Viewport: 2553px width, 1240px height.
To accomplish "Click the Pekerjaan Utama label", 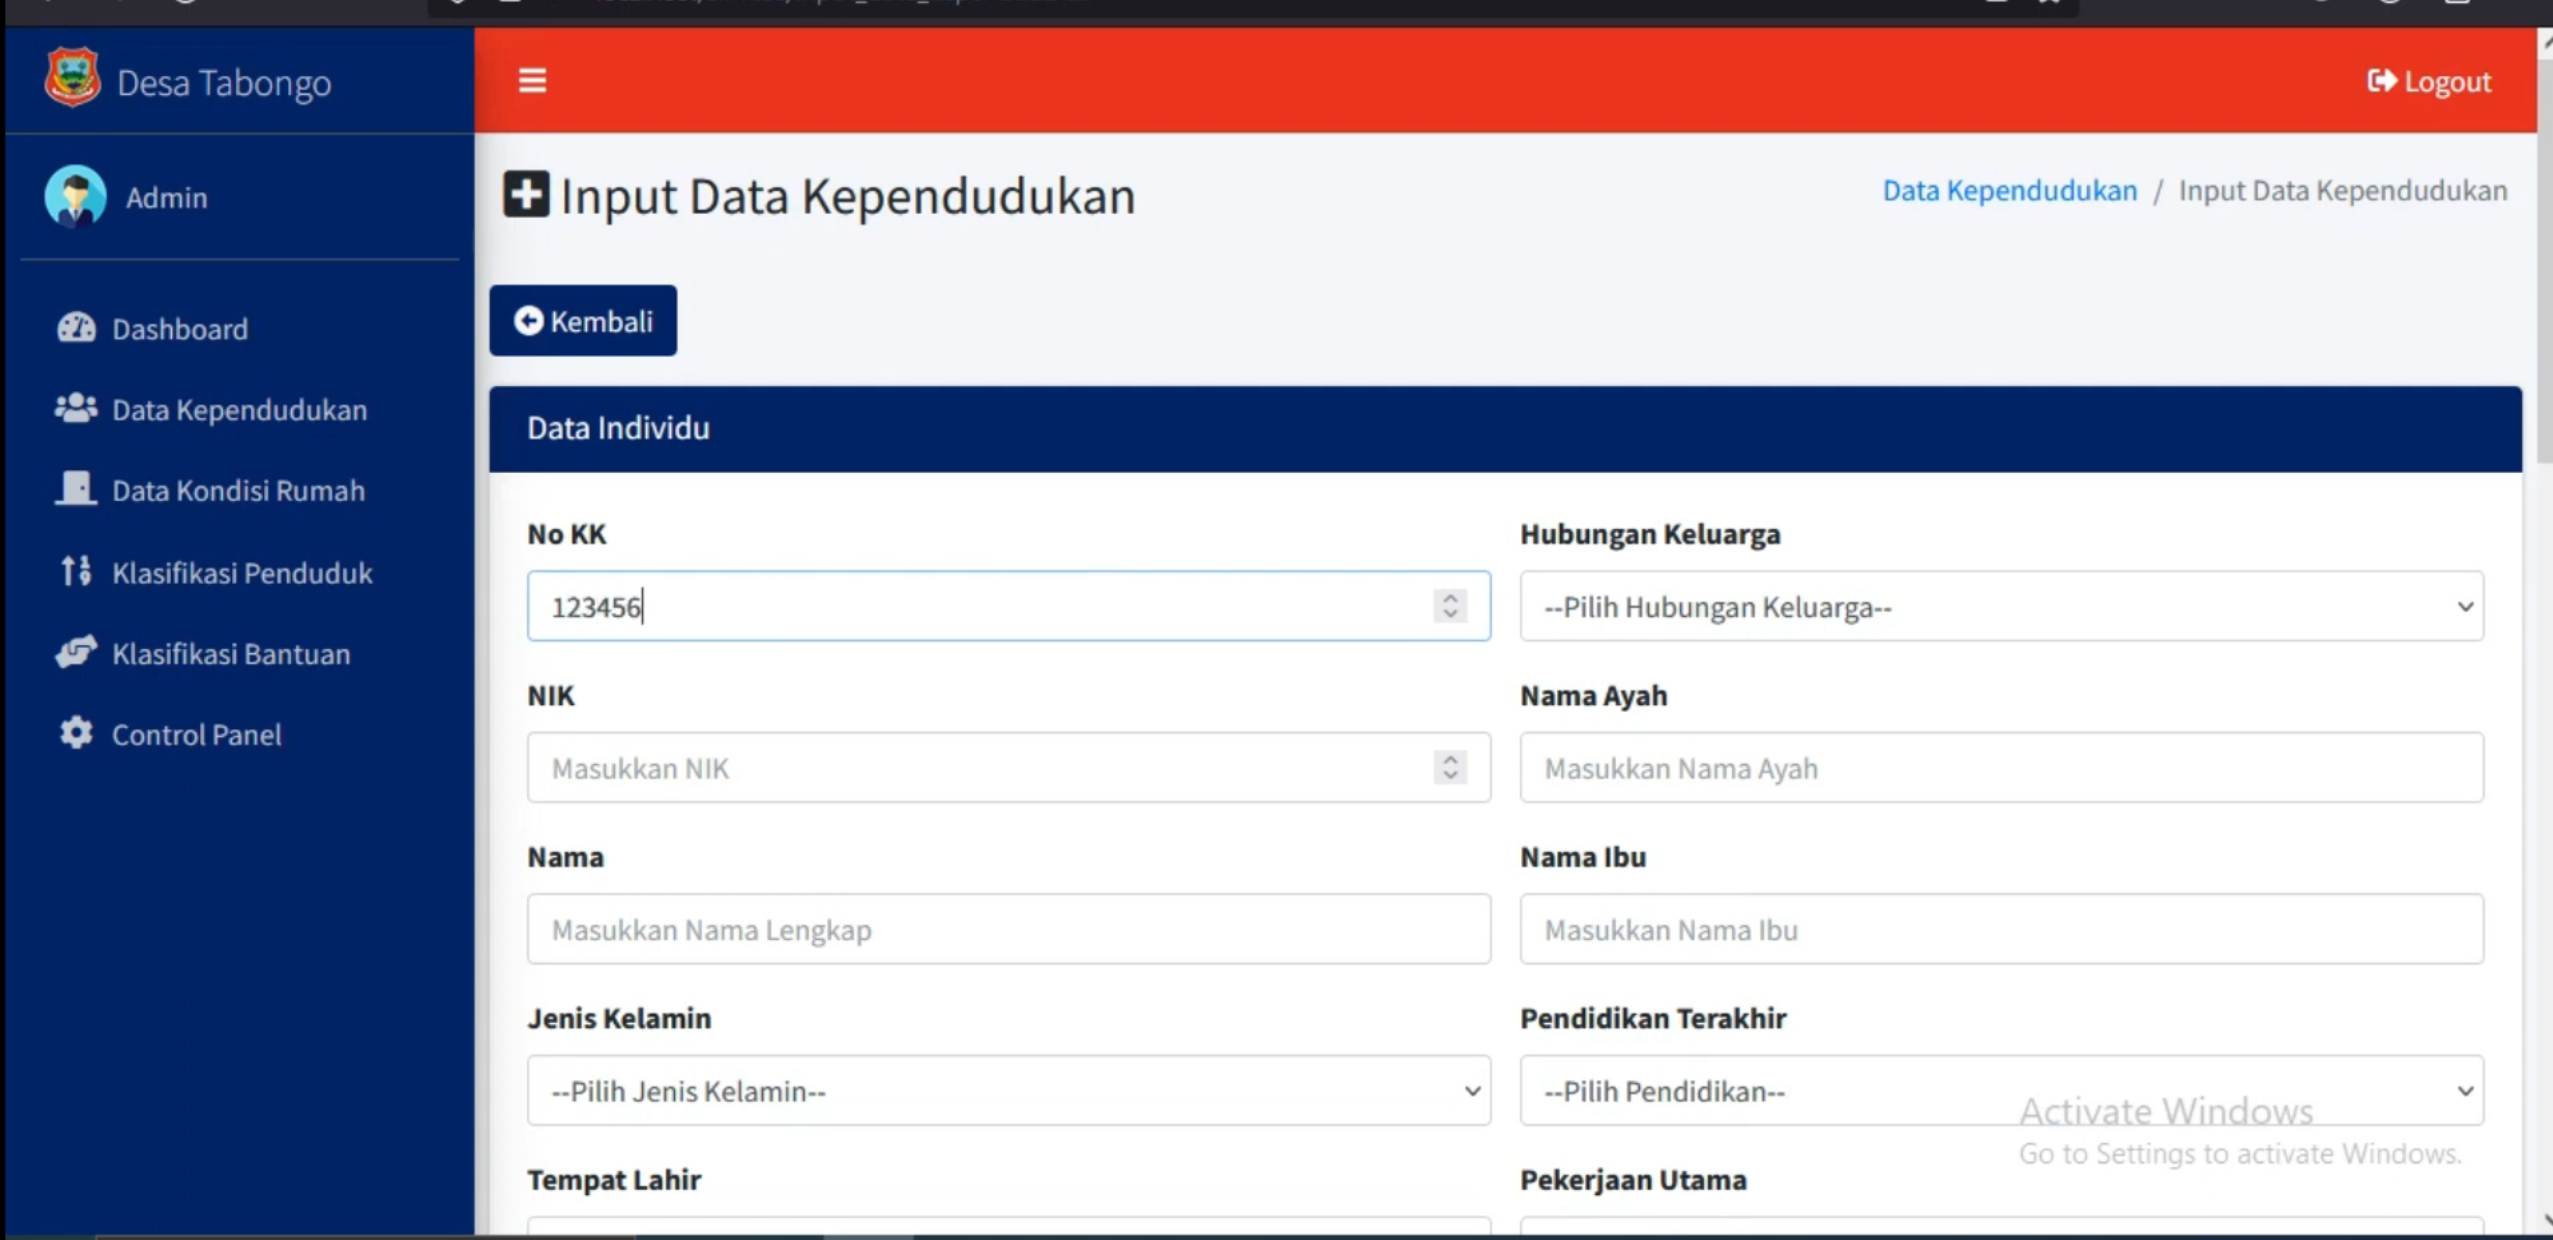I will 1633,1180.
